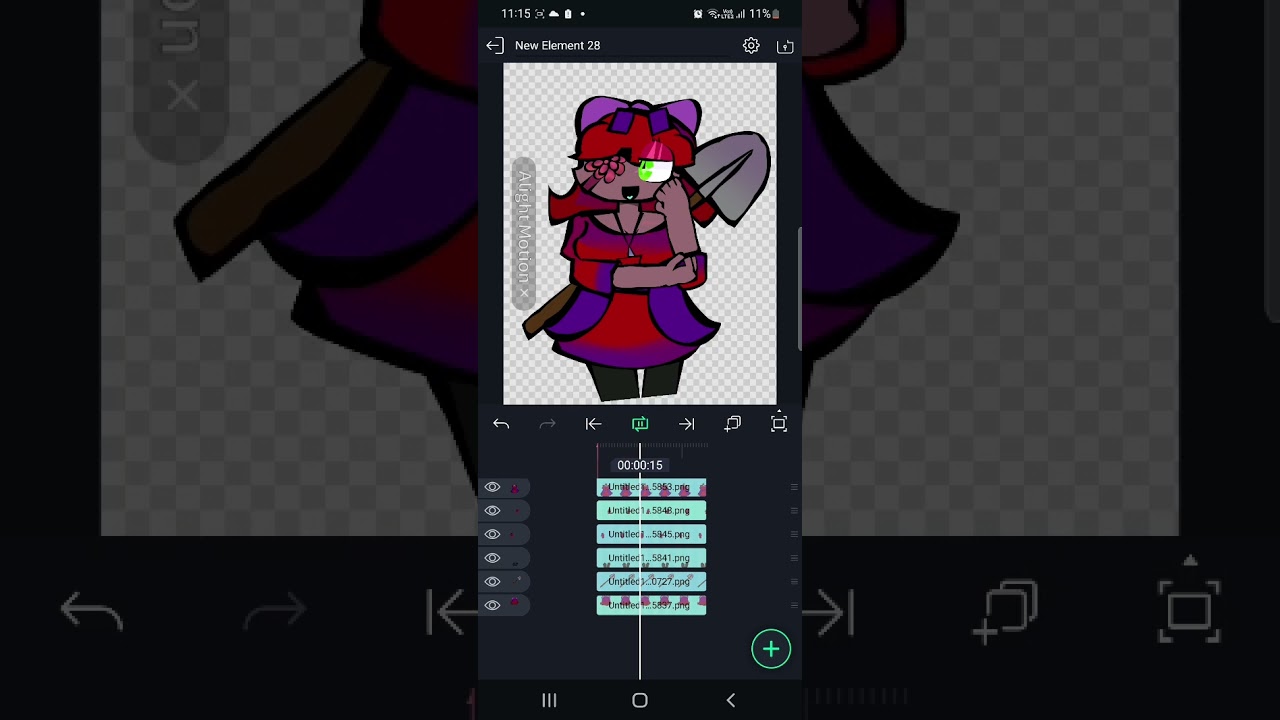Select the Untitled1...5841.png clip
This screenshot has height=720, width=1280.
651,558
